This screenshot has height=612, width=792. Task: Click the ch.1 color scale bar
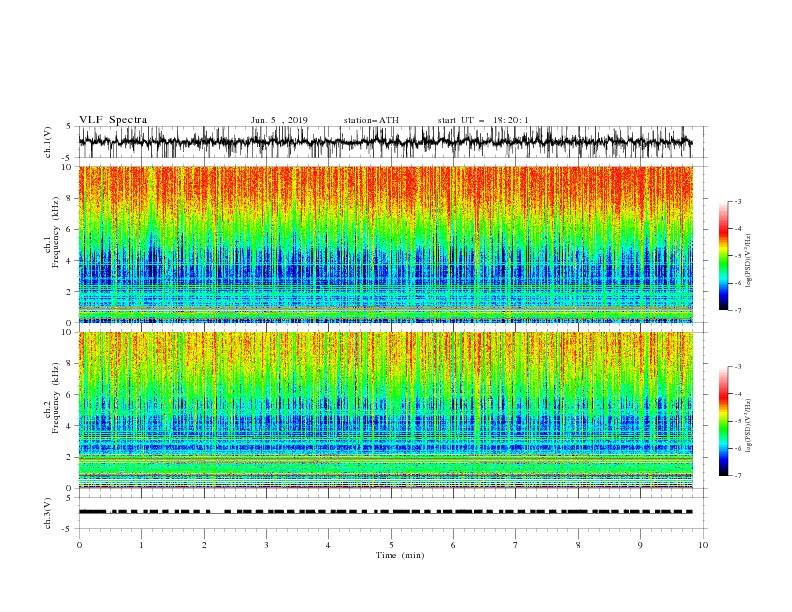tap(723, 256)
